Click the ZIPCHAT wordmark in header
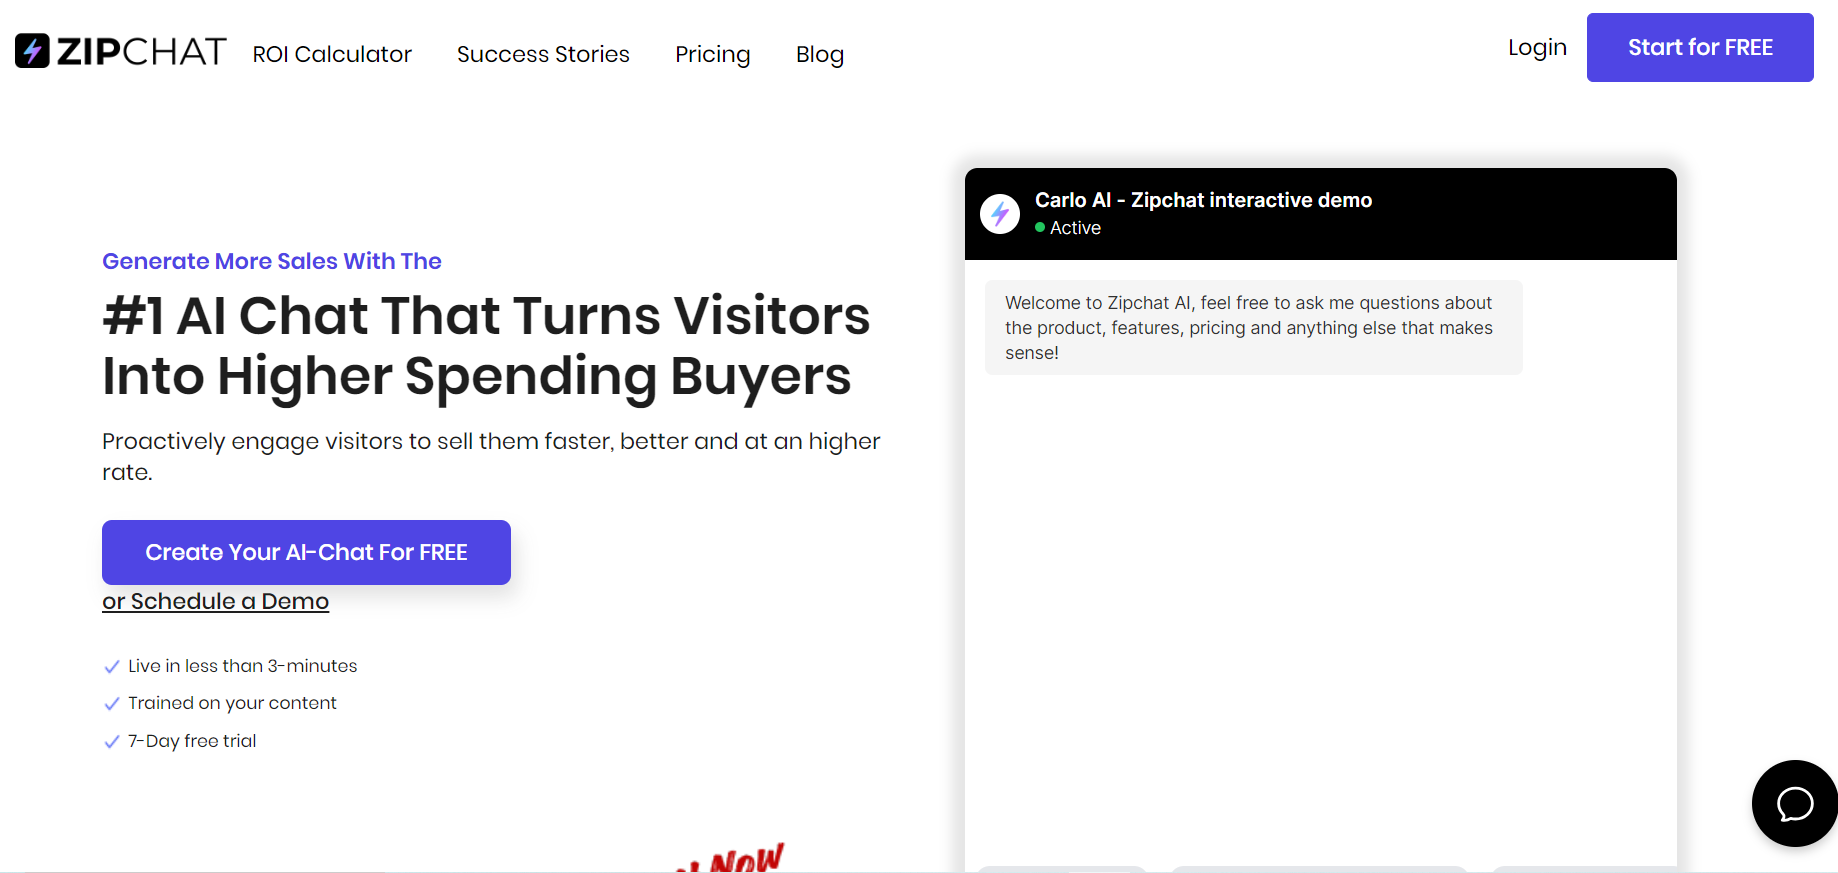This screenshot has width=1838, height=873. pos(142,51)
